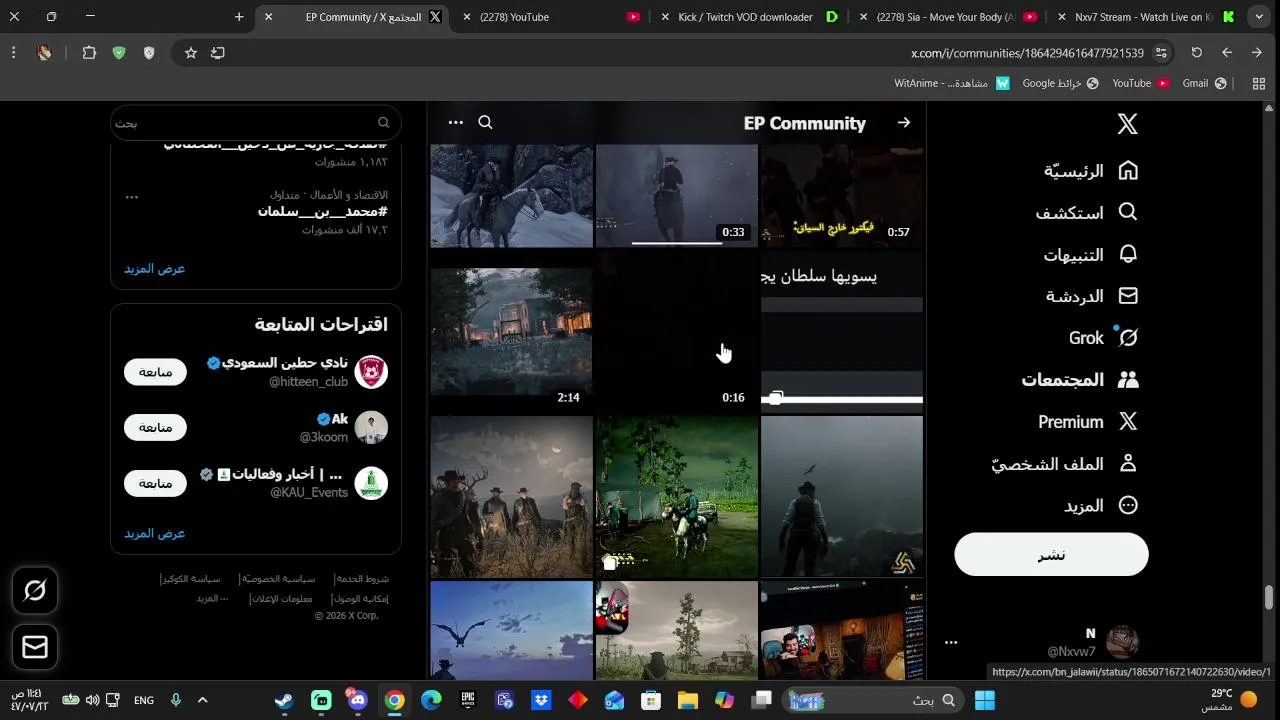This screenshot has height=720, width=1280.
Task: Open Dropbox in taskbar
Action: click(541, 700)
